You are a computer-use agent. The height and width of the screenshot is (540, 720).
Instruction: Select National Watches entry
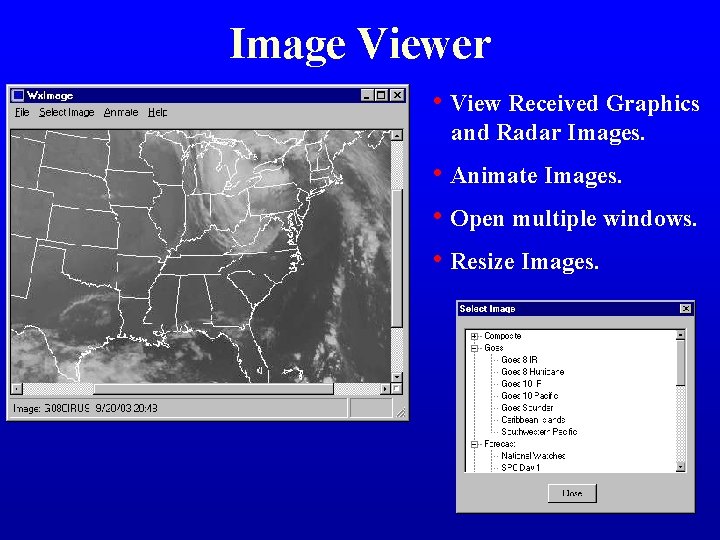pyautogui.click(x=533, y=456)
